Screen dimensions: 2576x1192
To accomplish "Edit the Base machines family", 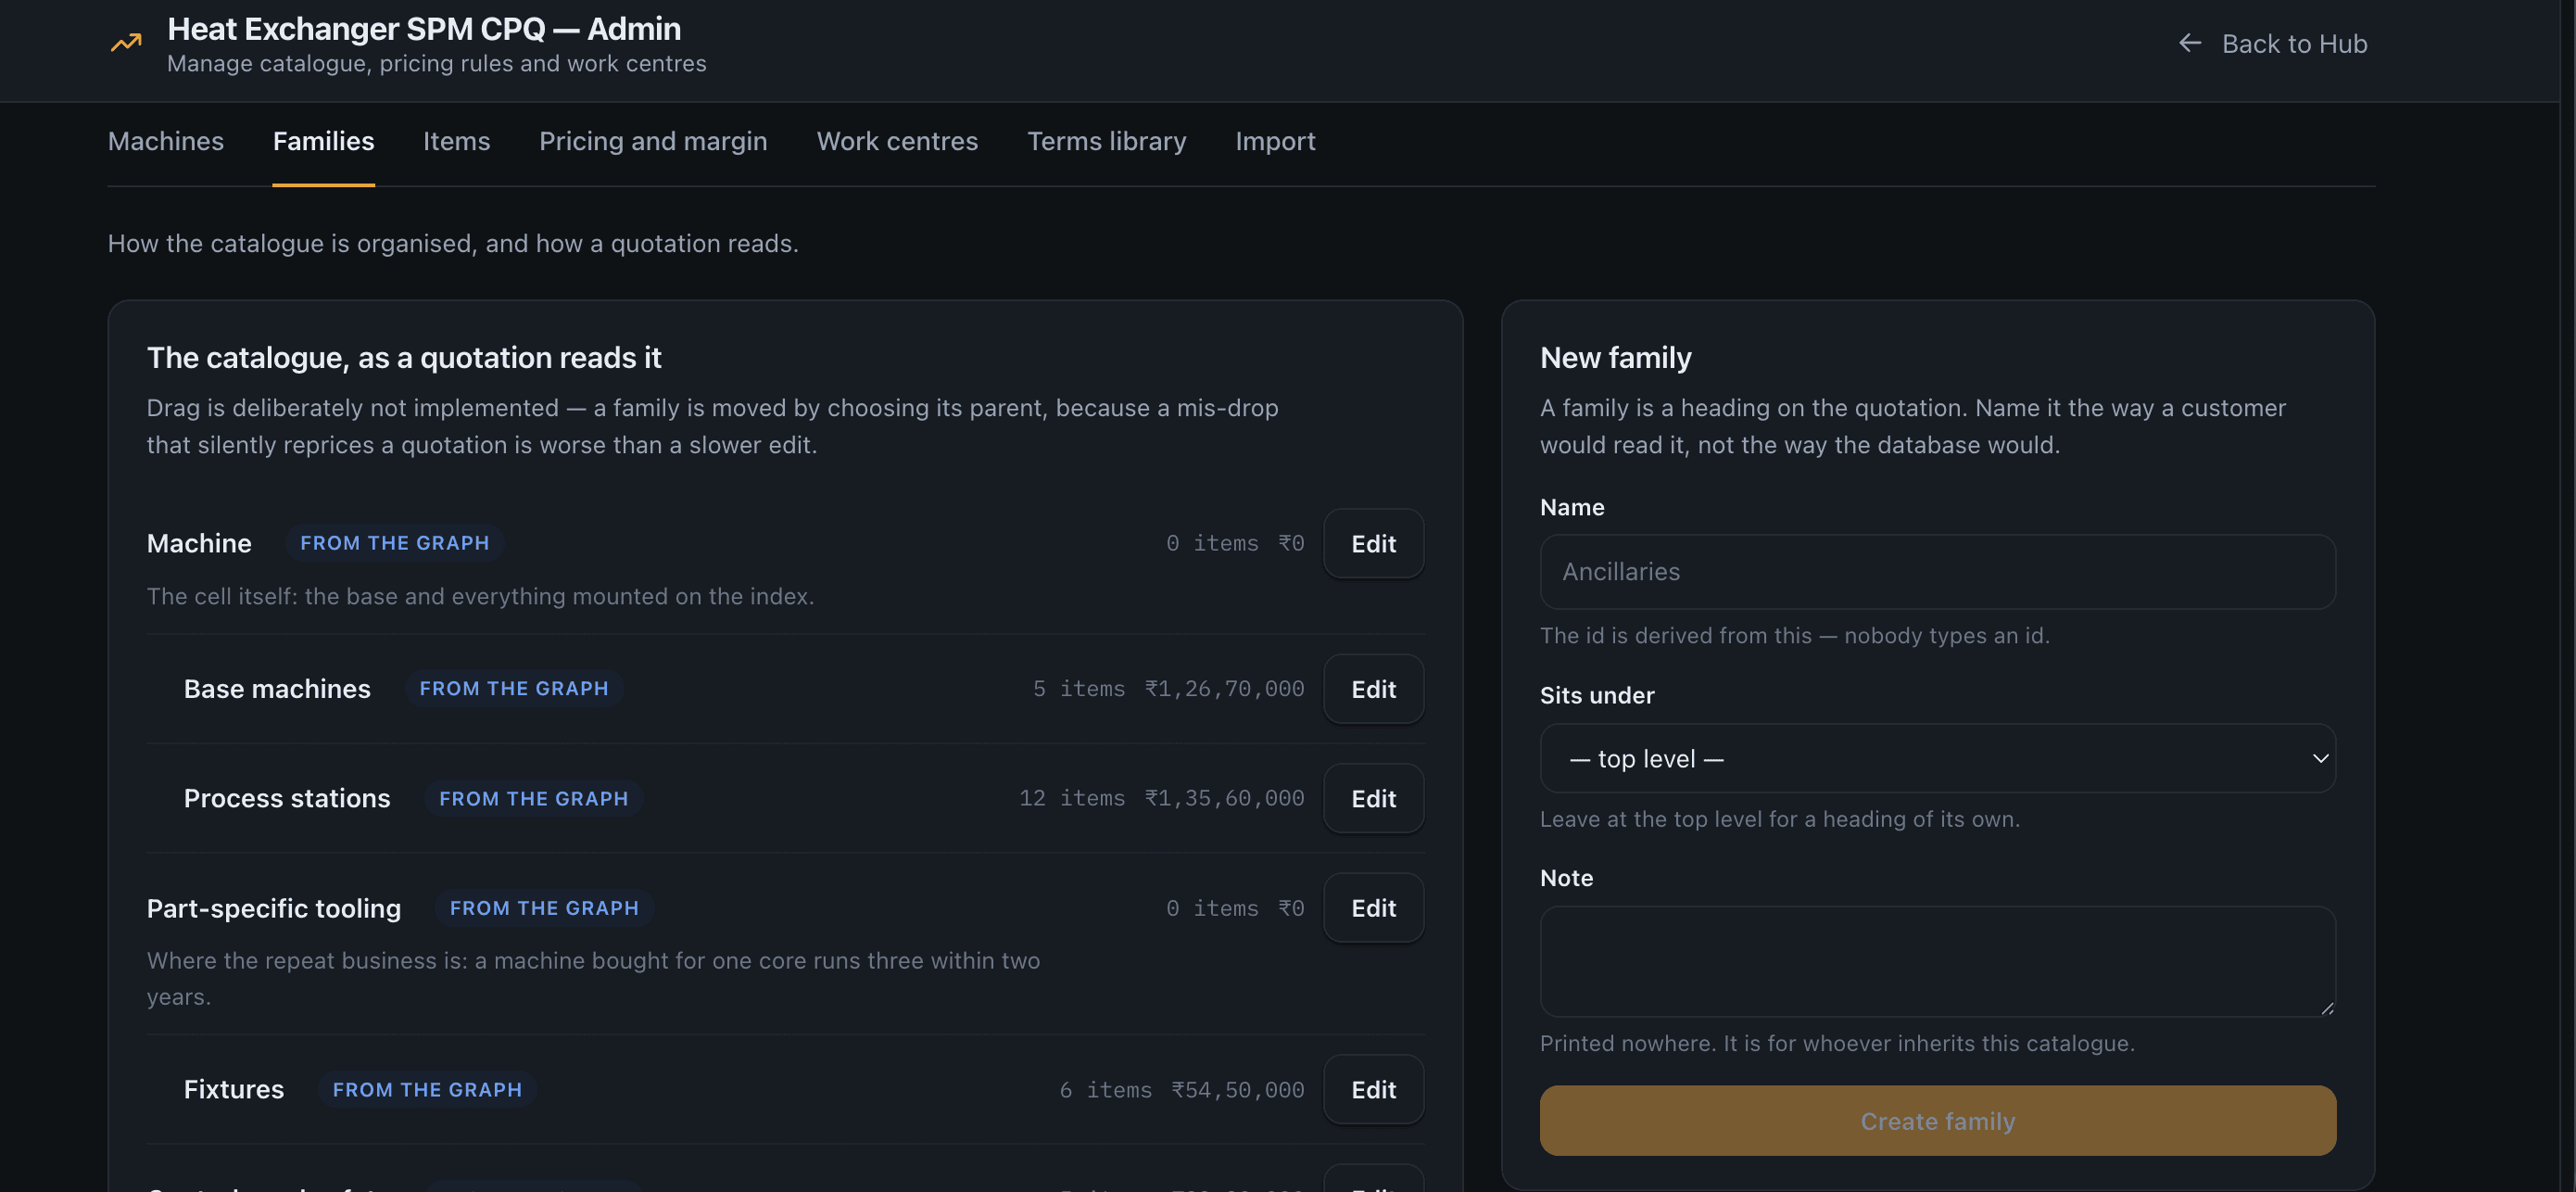I will (1373, 689).
